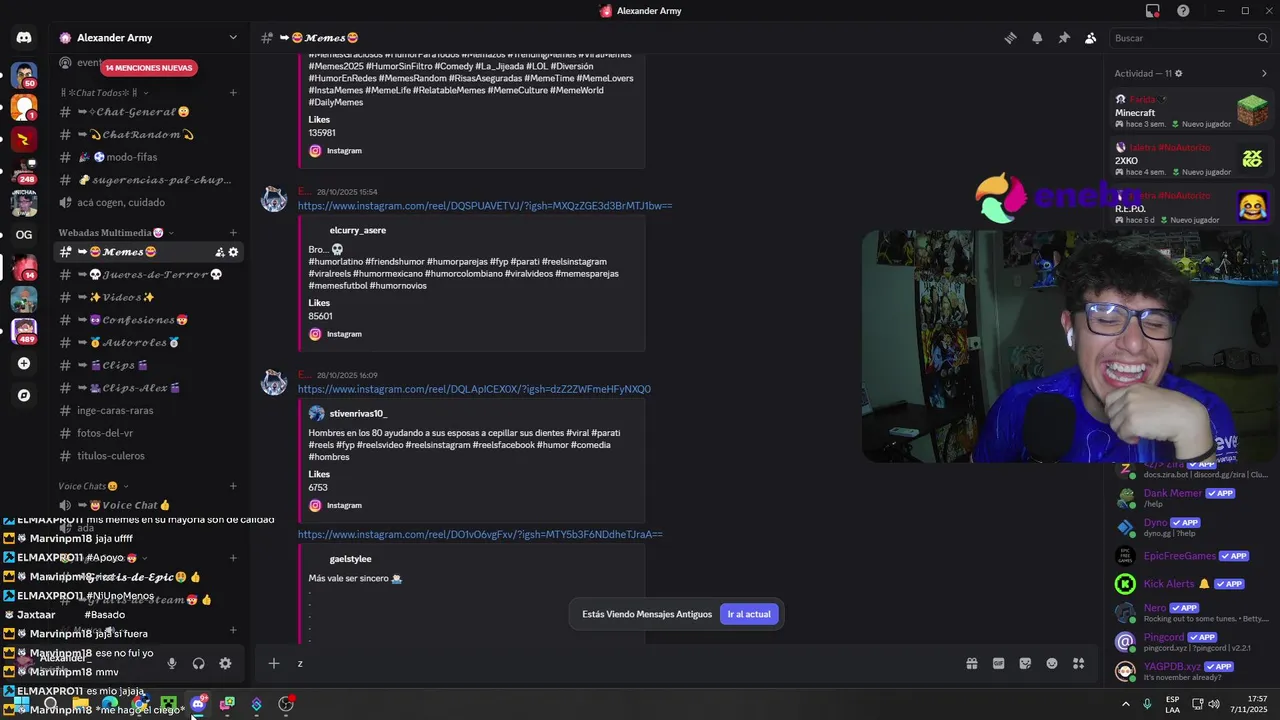Viewport: 1280px width, 720px height.
Task: Open edit channel gear for Memes channel
Action: [x=233, y=252]
